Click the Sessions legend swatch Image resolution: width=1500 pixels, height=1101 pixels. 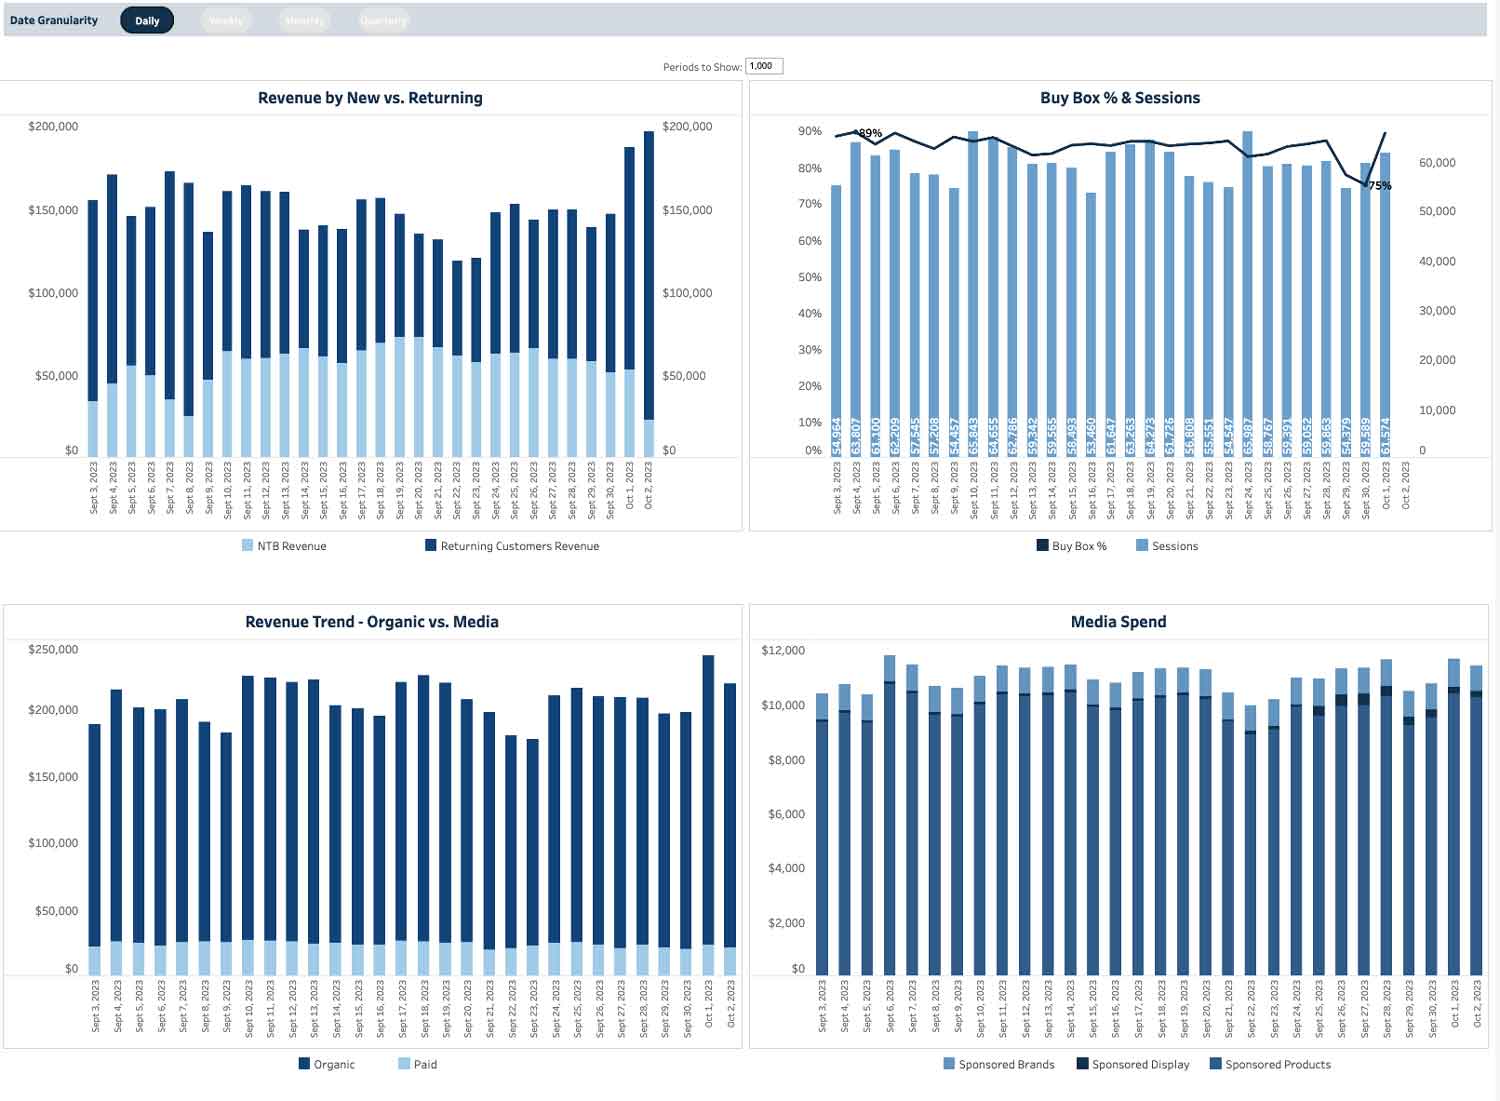click(x=1142, y=545)
